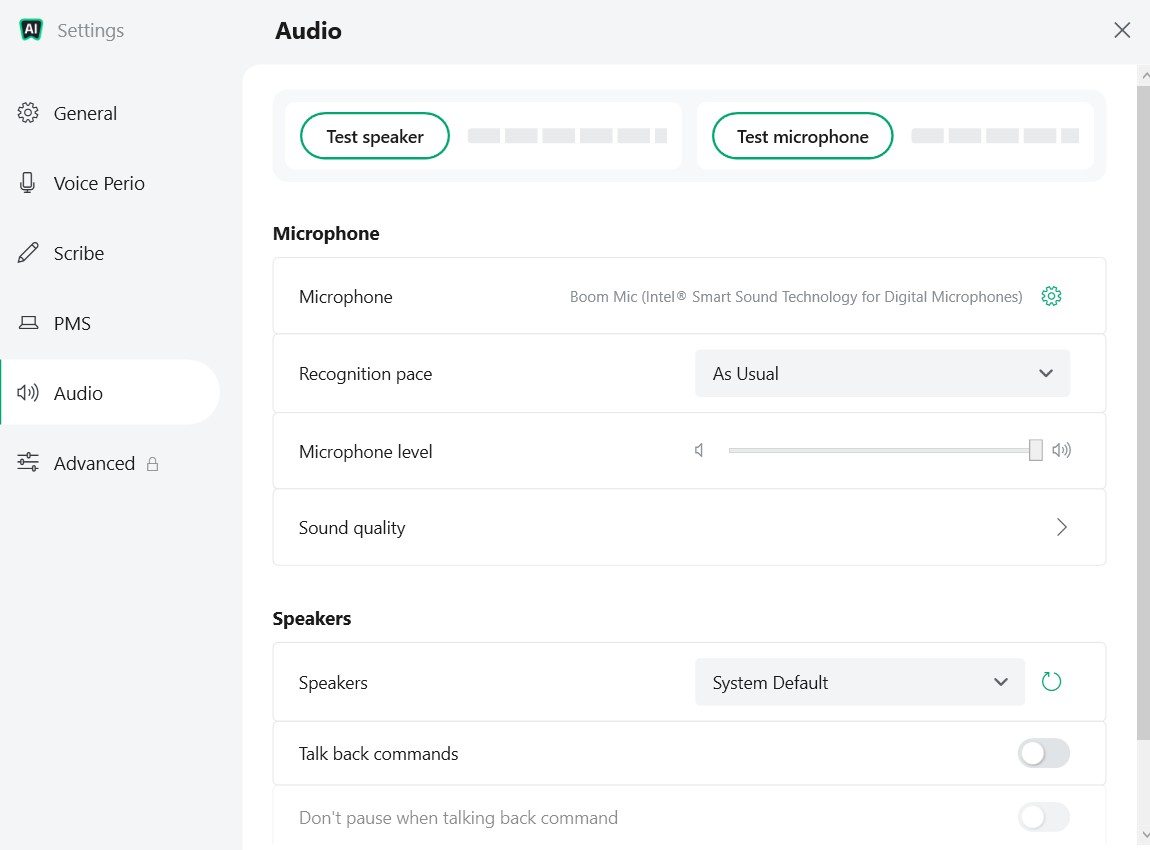The width and height of the screenshot is (1150, 850).
Task: Click the speaker test level meter
Action: pos(567,136)
